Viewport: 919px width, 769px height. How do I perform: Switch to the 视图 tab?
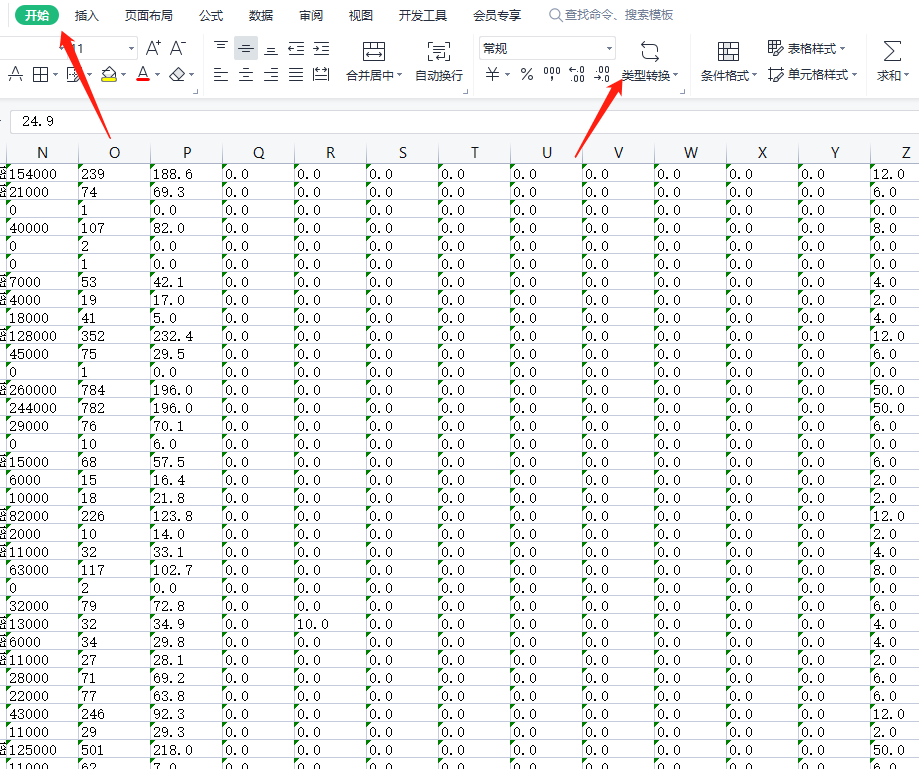coord(360,15)
